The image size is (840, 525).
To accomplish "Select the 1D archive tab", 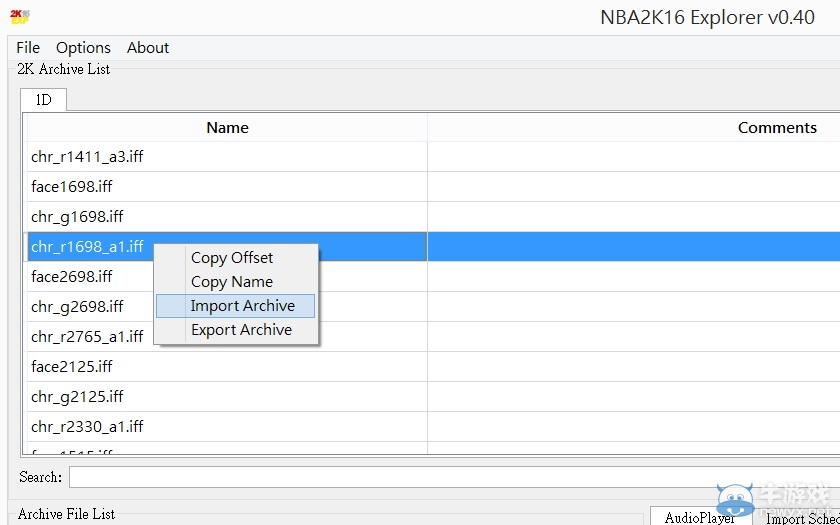I will (x=43, y=100).
